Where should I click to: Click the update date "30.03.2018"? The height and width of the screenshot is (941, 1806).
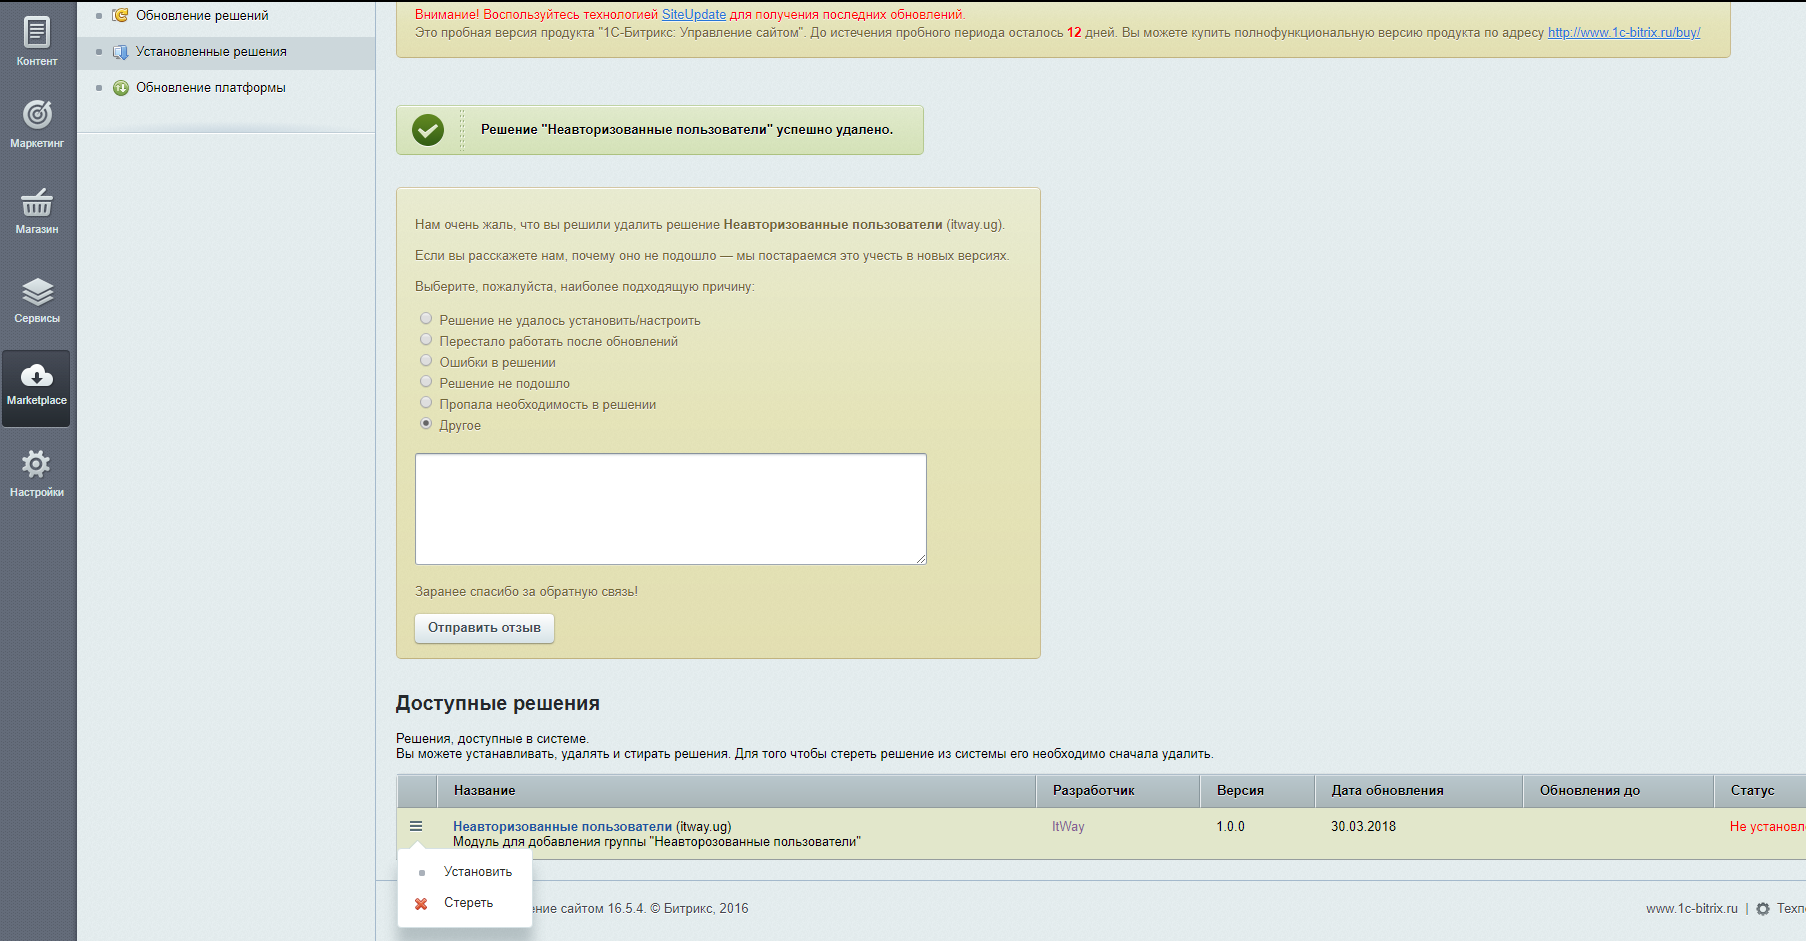click(x=1363, y=827)
